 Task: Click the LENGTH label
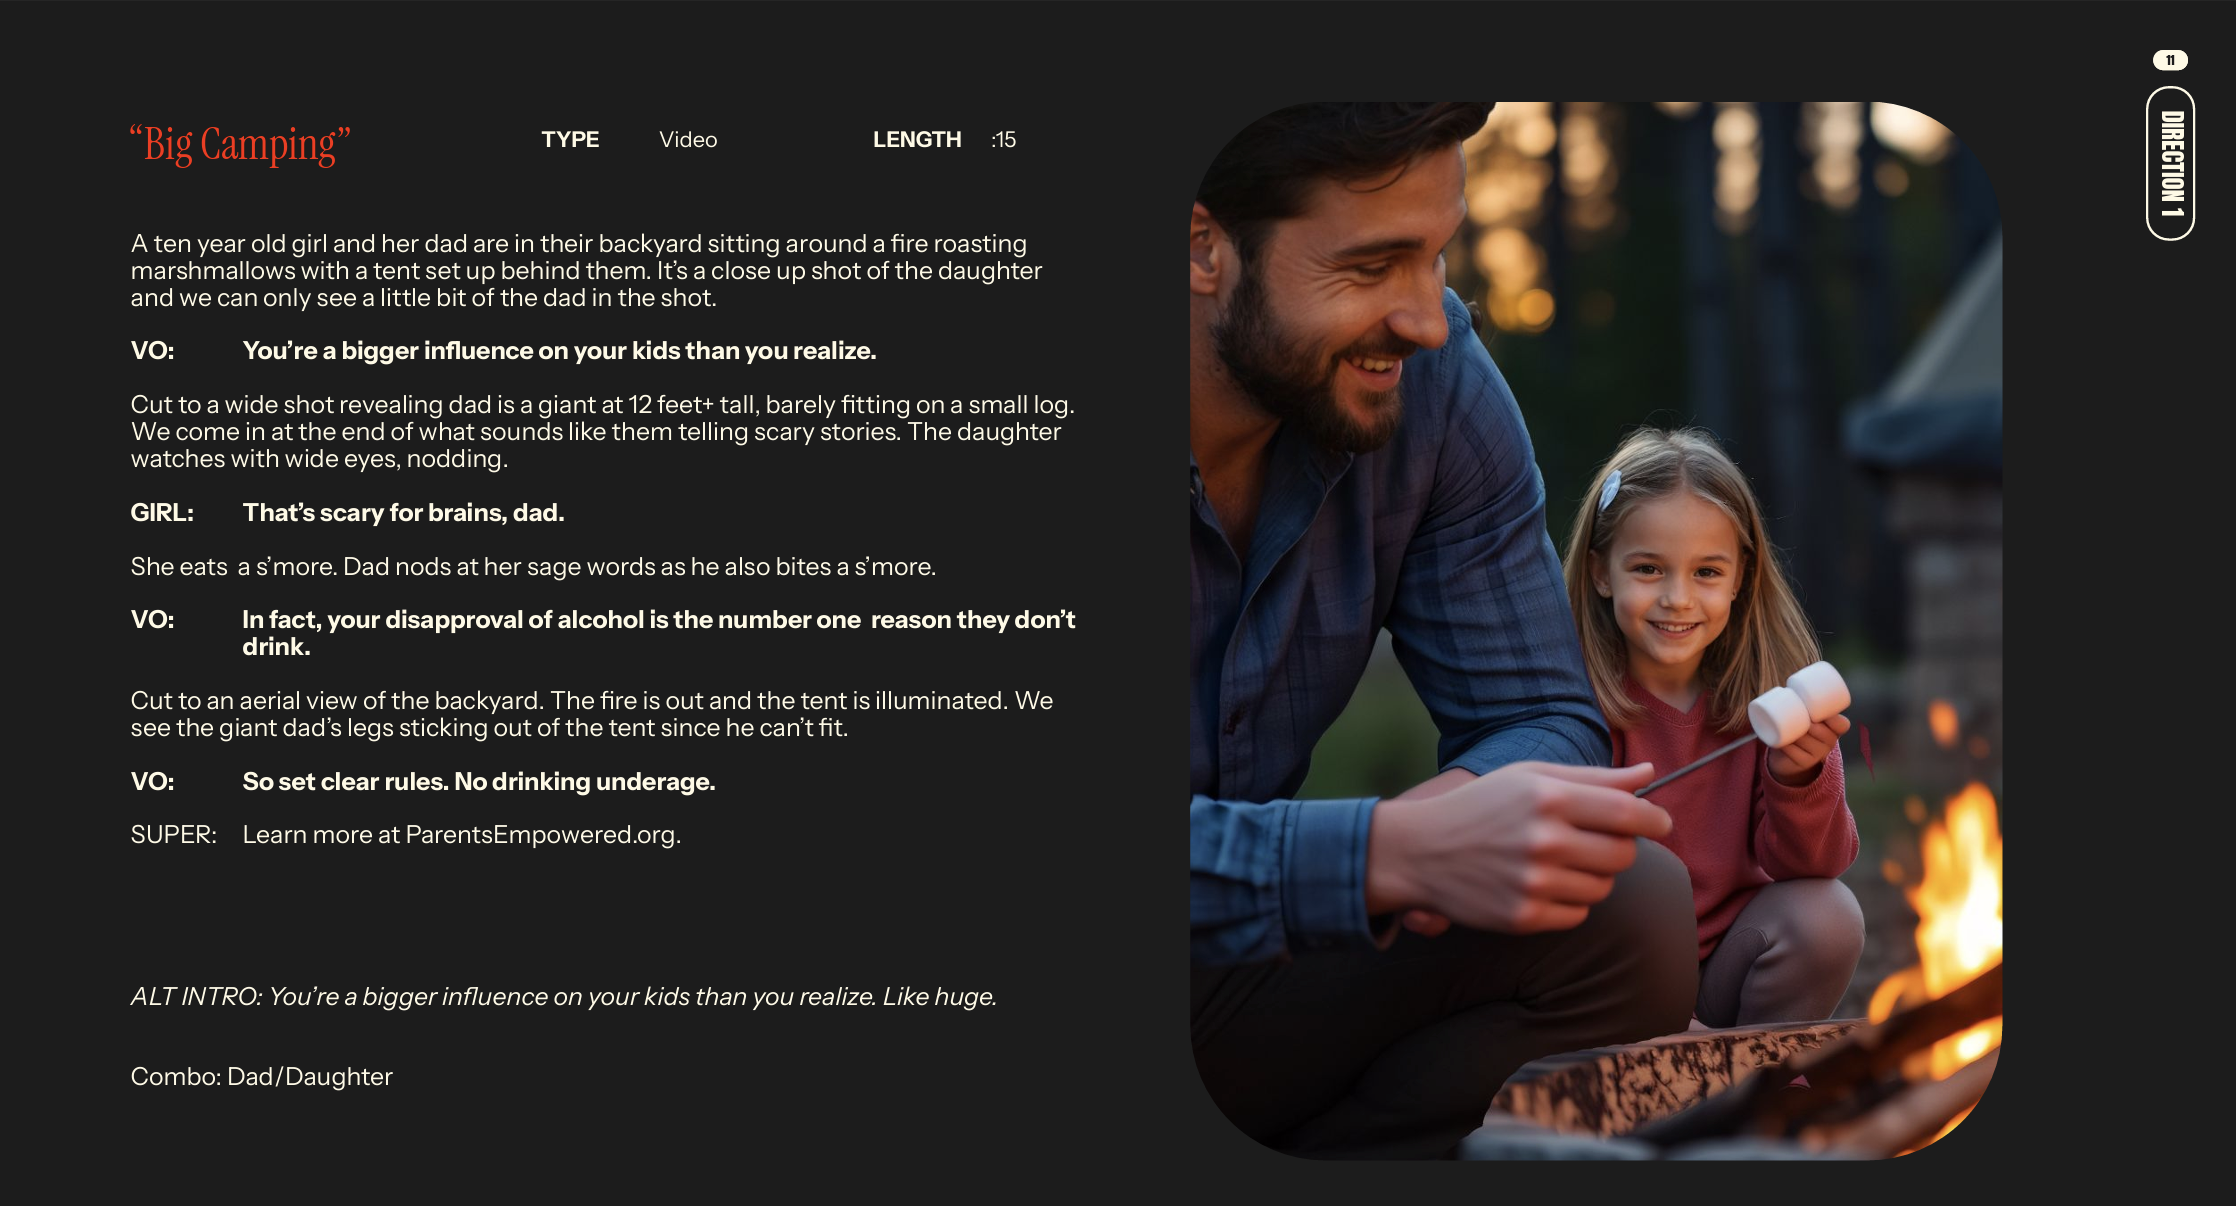tap(916, 140)
